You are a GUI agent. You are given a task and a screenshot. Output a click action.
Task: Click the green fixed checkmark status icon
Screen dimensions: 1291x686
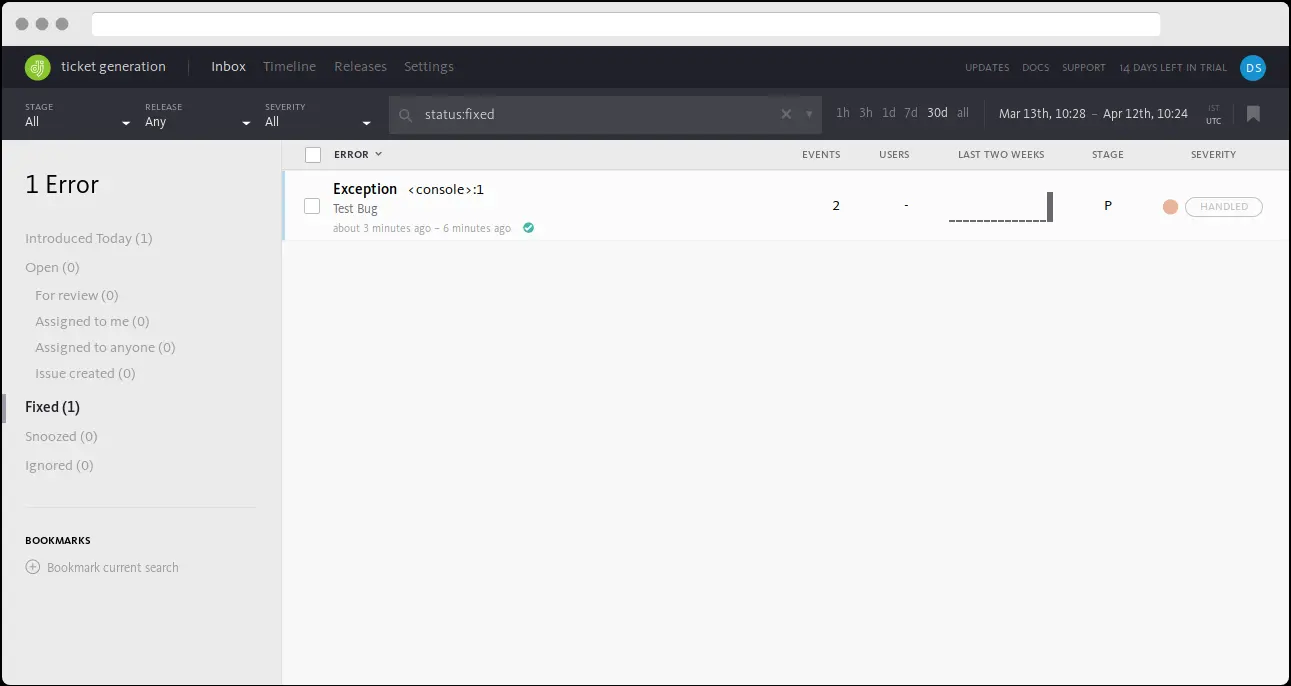528,228
